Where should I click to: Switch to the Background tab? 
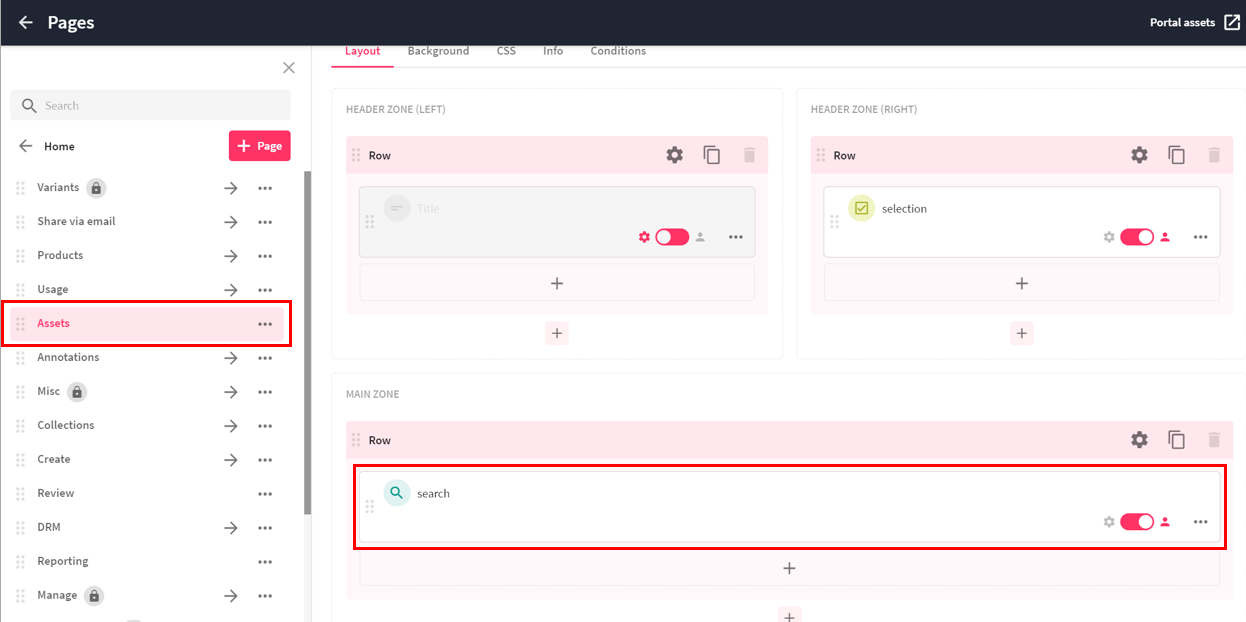(x=438, y=51)
